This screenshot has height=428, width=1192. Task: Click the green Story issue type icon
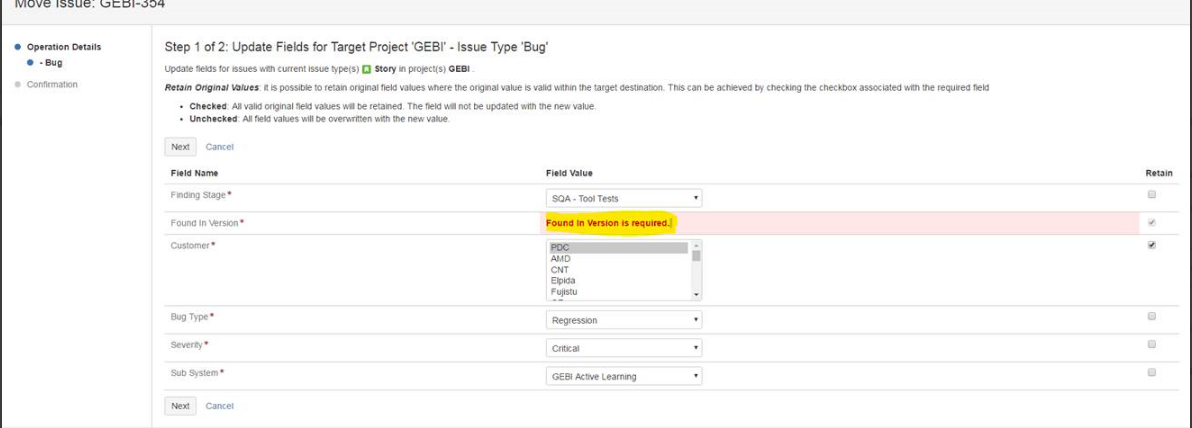click(366, 68)
